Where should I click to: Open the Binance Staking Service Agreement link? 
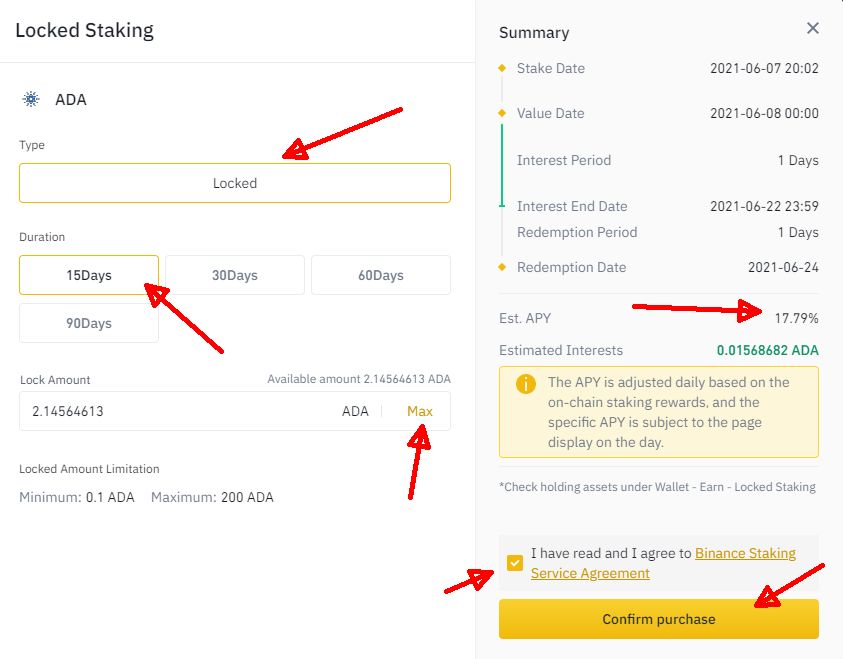[663, 563]
